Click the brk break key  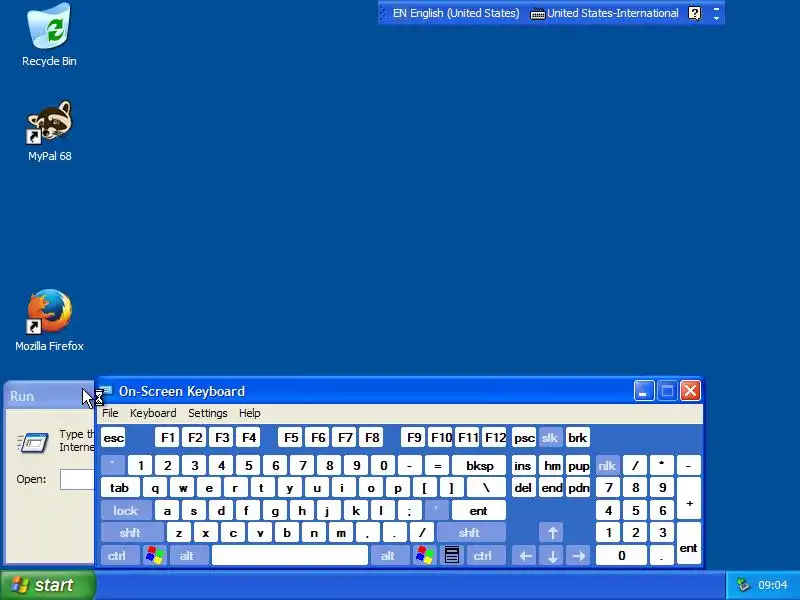coord(578,438)
